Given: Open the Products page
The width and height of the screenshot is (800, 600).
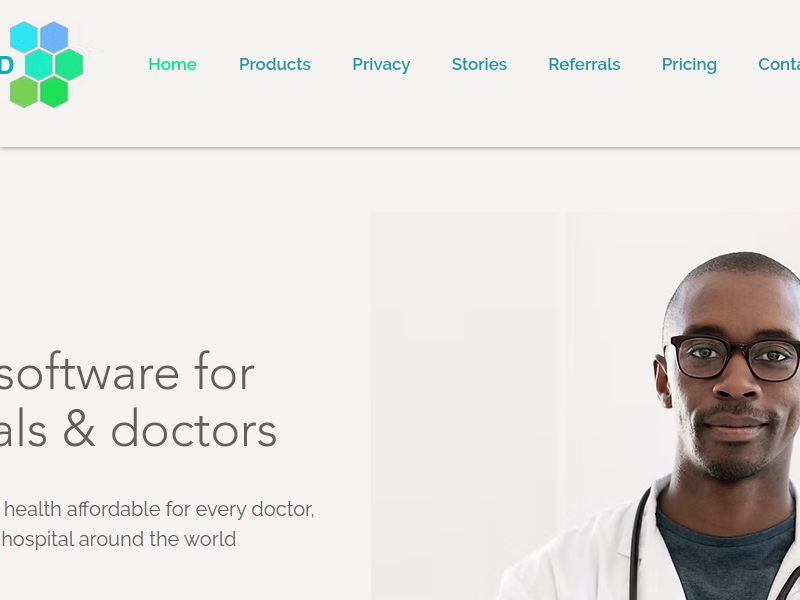Looking at the screenshot, I should (275, 64).
